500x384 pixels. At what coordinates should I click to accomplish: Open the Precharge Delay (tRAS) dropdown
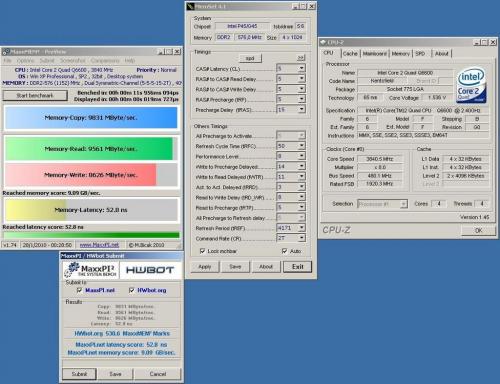pyautogui.click(x=301, y=109)
